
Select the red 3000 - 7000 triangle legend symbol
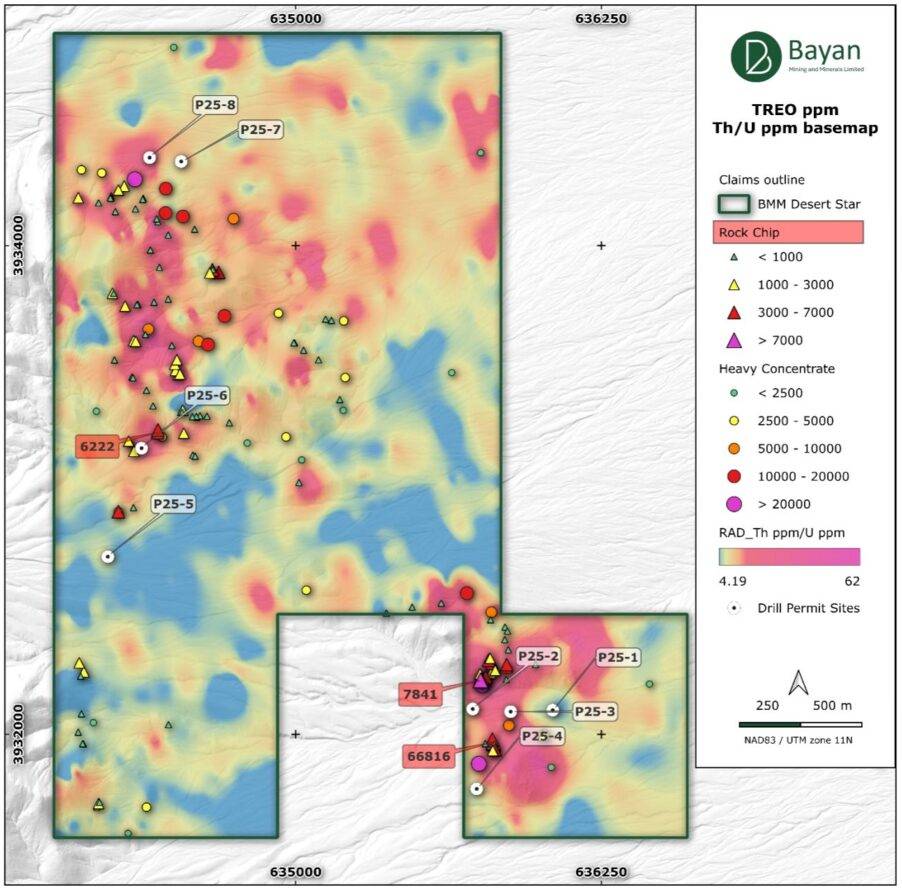click(x=732, y=312)
